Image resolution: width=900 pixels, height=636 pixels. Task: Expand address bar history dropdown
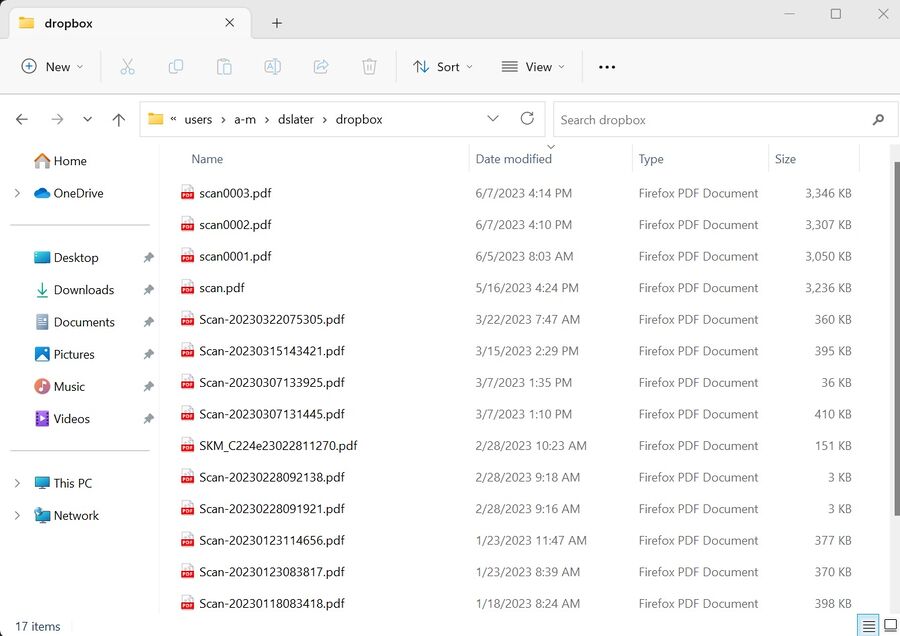(x=492, y=119)
